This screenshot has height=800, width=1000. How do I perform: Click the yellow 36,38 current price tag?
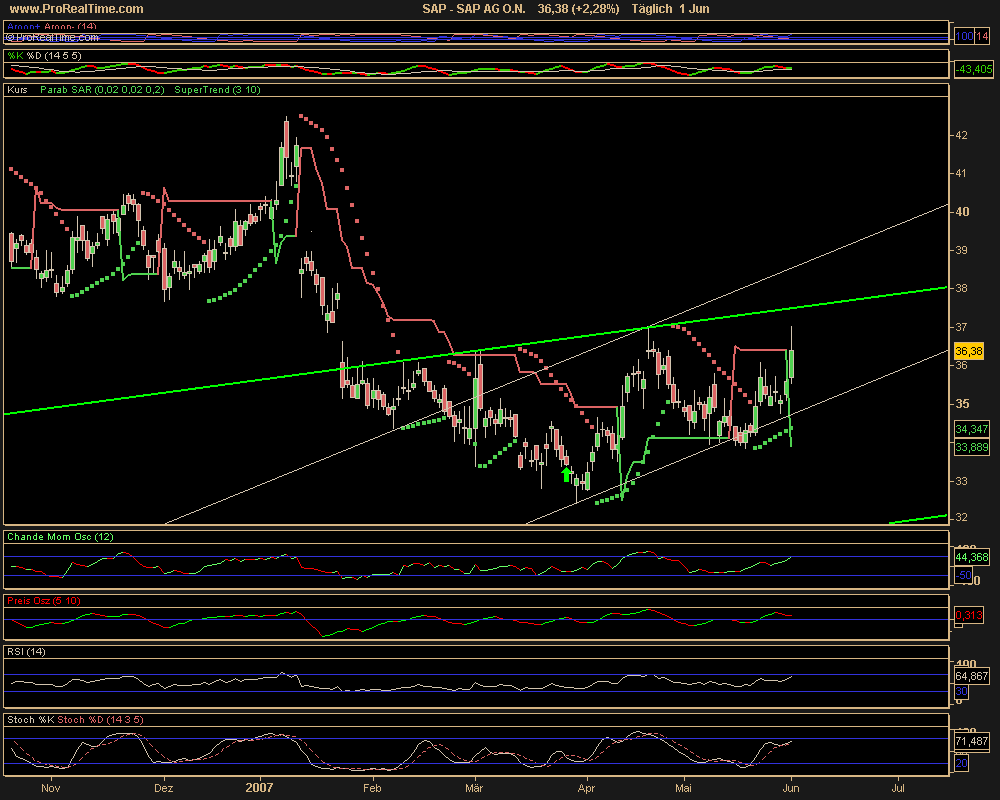pos(969,352)
